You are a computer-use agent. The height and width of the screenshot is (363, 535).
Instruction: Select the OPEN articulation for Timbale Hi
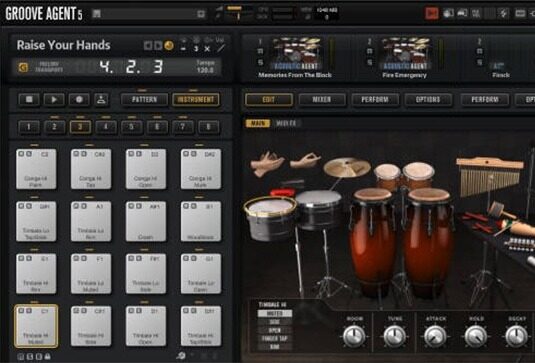tap(275, 330)
